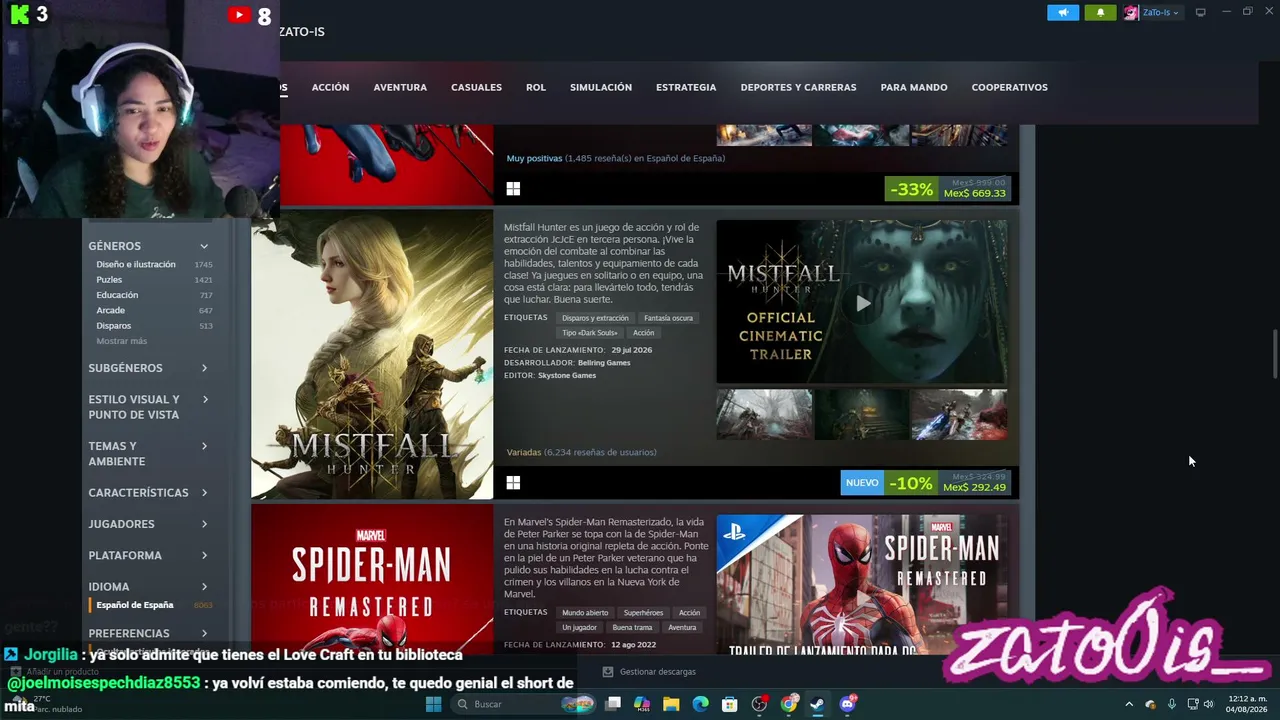Click the Mistfall Hunter -10% price button
The image size is (1280, 720).
[x=925, y=484]
